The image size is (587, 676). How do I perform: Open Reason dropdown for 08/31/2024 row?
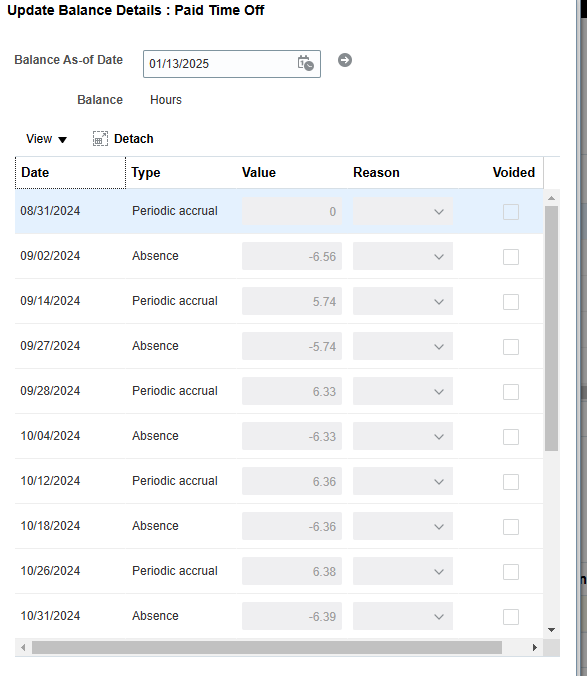click(x=403, y=212)
